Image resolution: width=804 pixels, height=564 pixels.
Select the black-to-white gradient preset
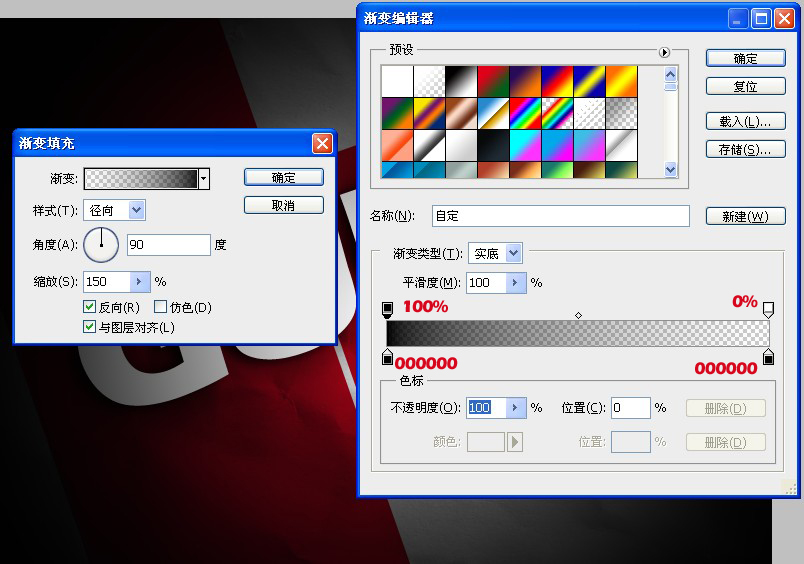point(461,82)
